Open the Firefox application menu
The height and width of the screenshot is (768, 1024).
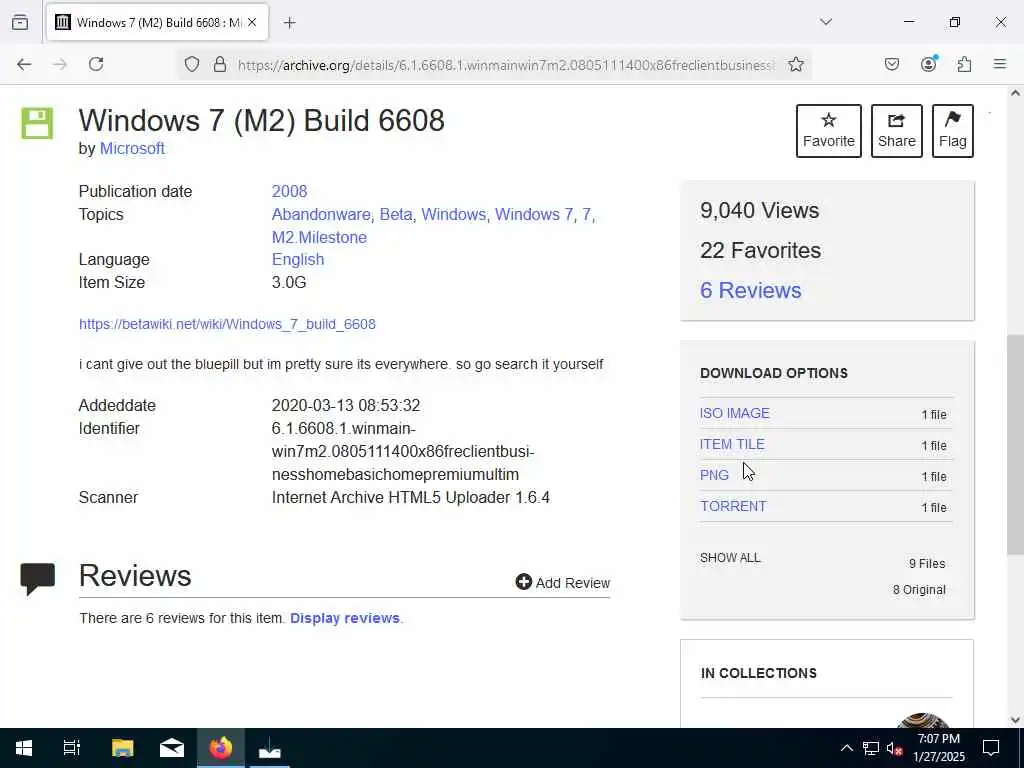(x=1000, y=64)
